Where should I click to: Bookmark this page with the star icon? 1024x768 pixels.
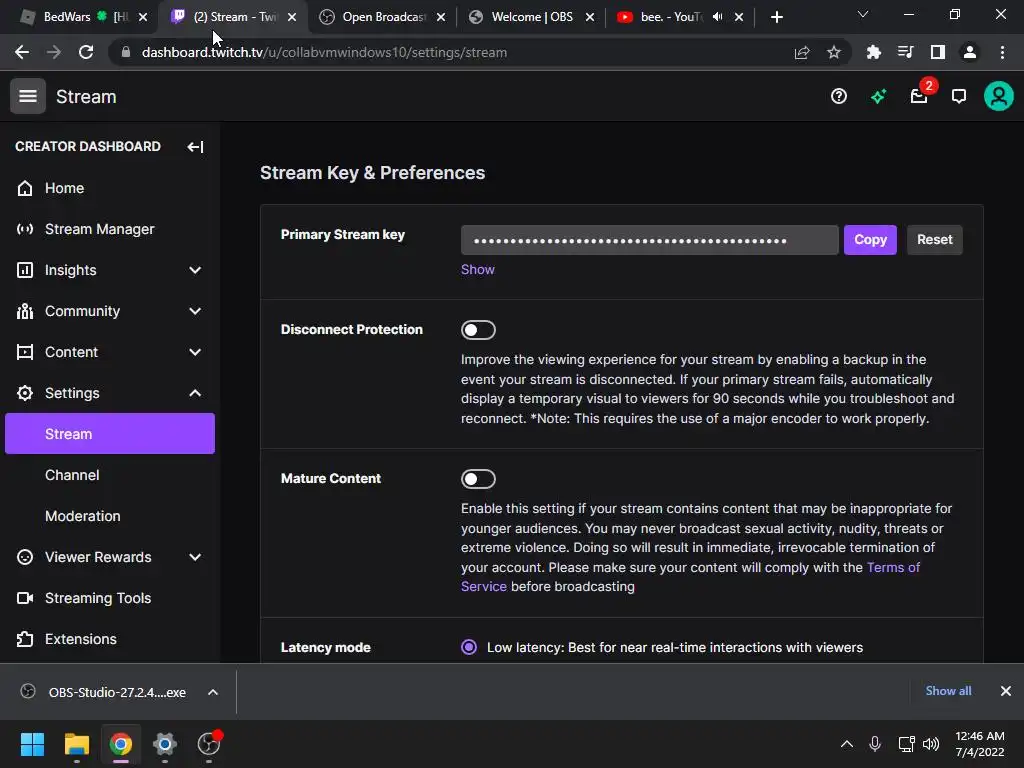(833, 52)
